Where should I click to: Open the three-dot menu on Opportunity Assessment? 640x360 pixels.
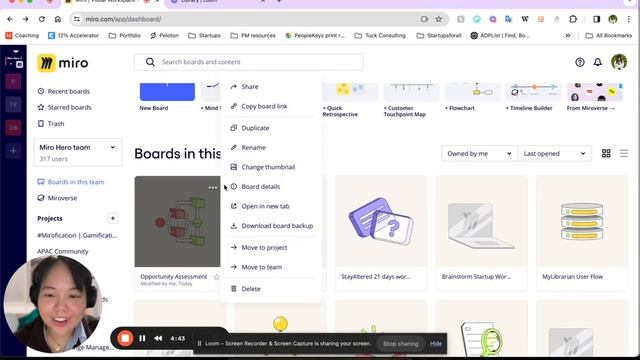point(213,187)
